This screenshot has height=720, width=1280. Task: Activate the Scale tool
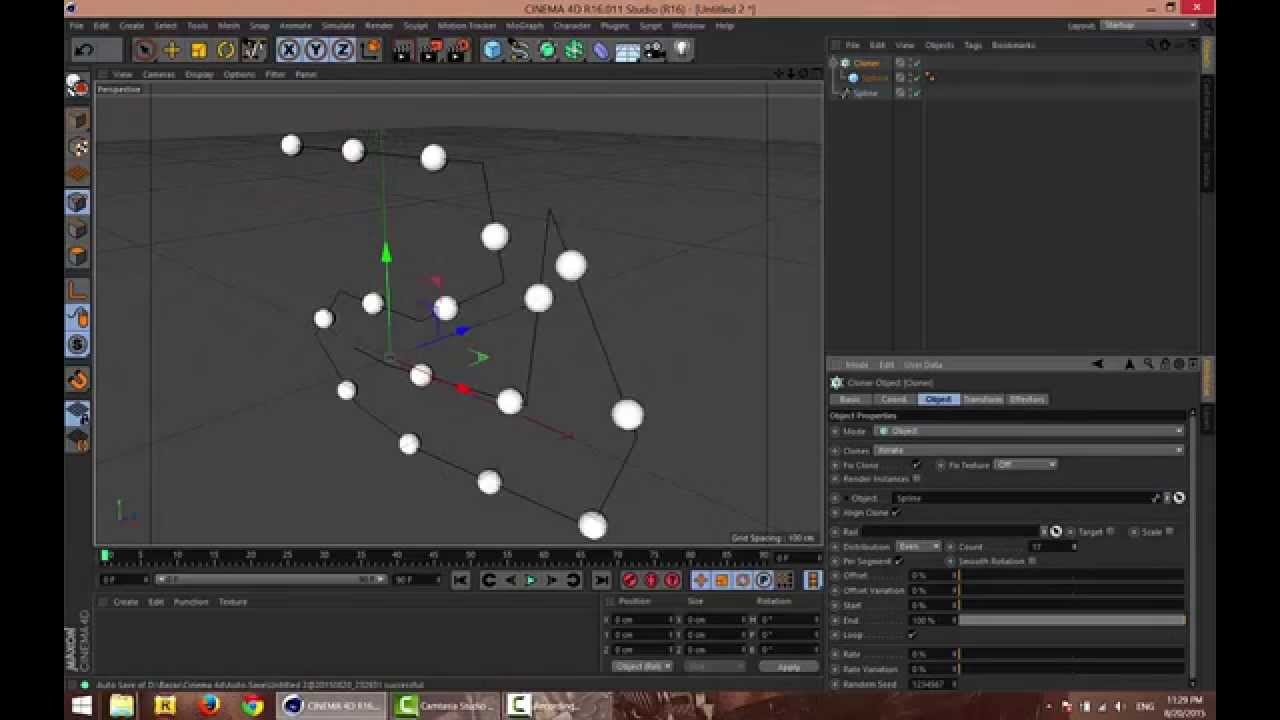(x=198, y=49)
